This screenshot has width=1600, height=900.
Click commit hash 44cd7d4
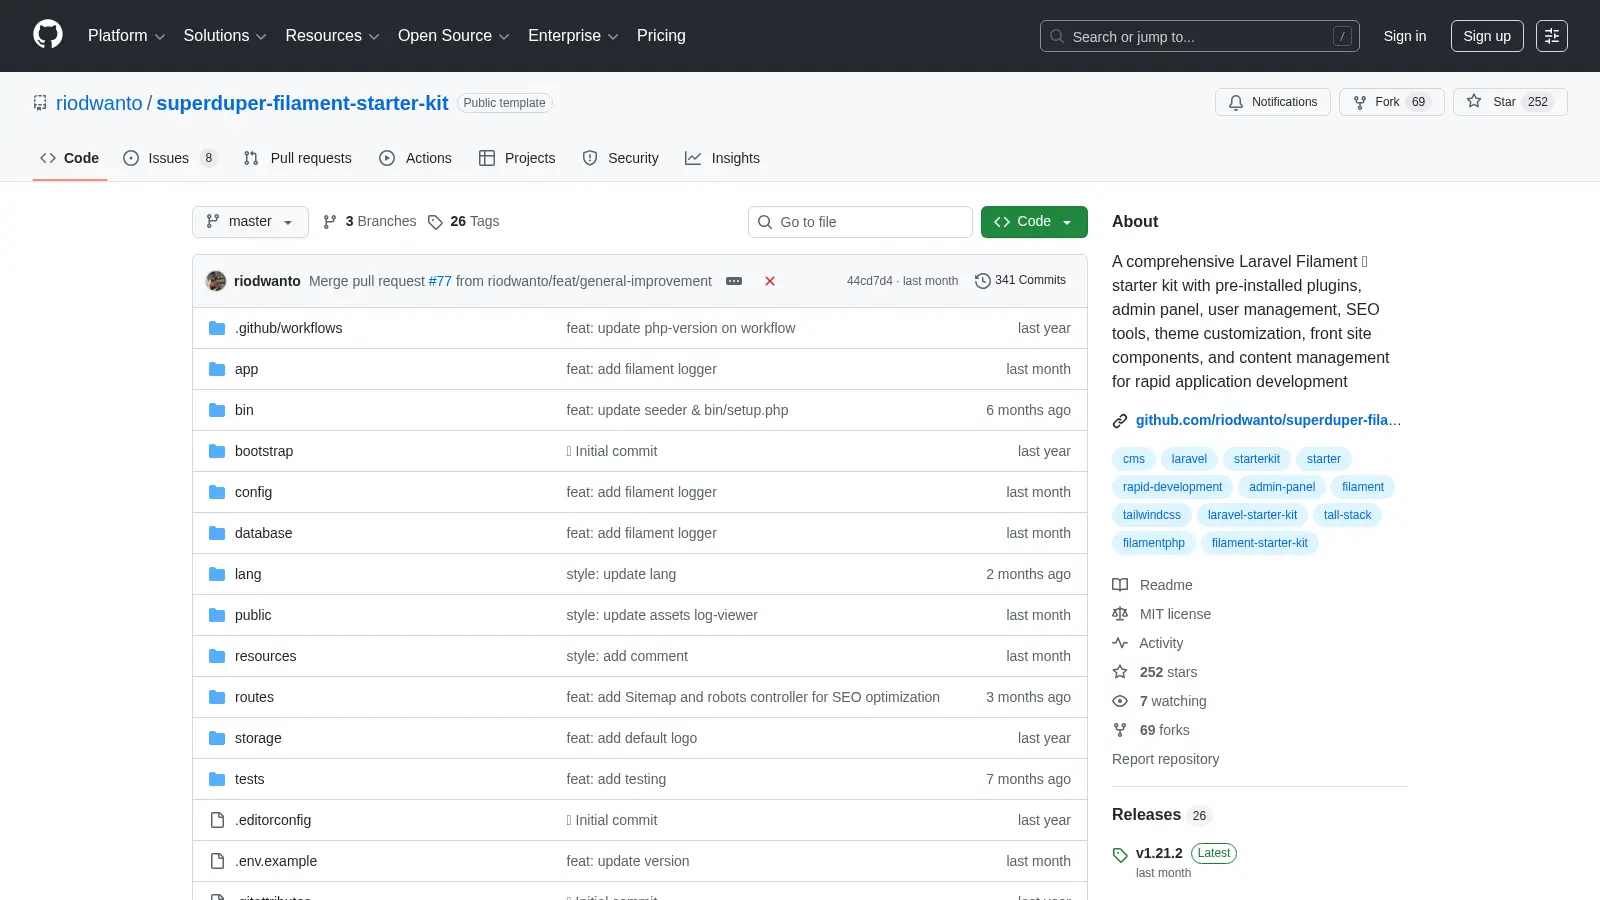coord(869,281)
